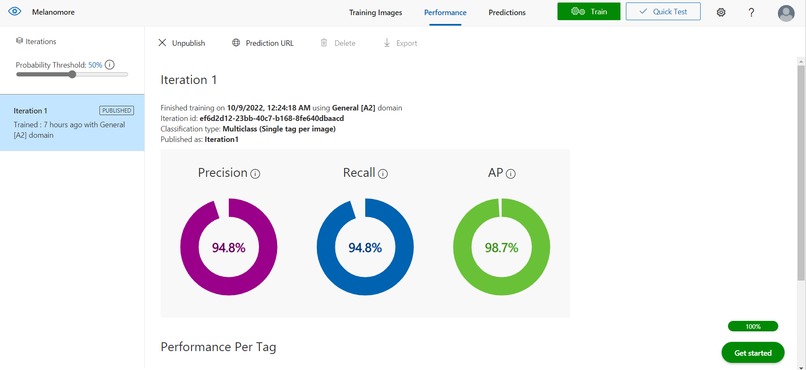This screenshot has height=370, width=806.
Task: Click the Iterations stack icon
Action: [20, 41]
